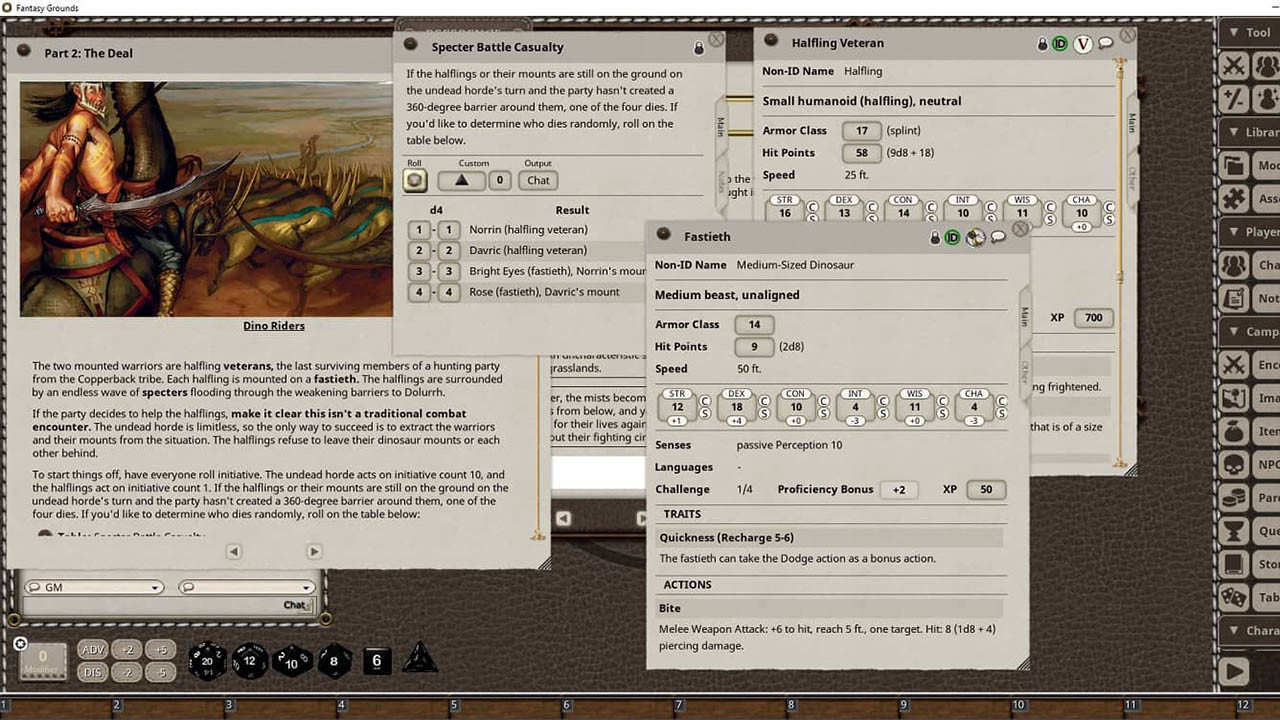This screenshot has height=720, width=1280.
Task: Open the Dino Riders link in the story text
Action: (x=273, y=325)
